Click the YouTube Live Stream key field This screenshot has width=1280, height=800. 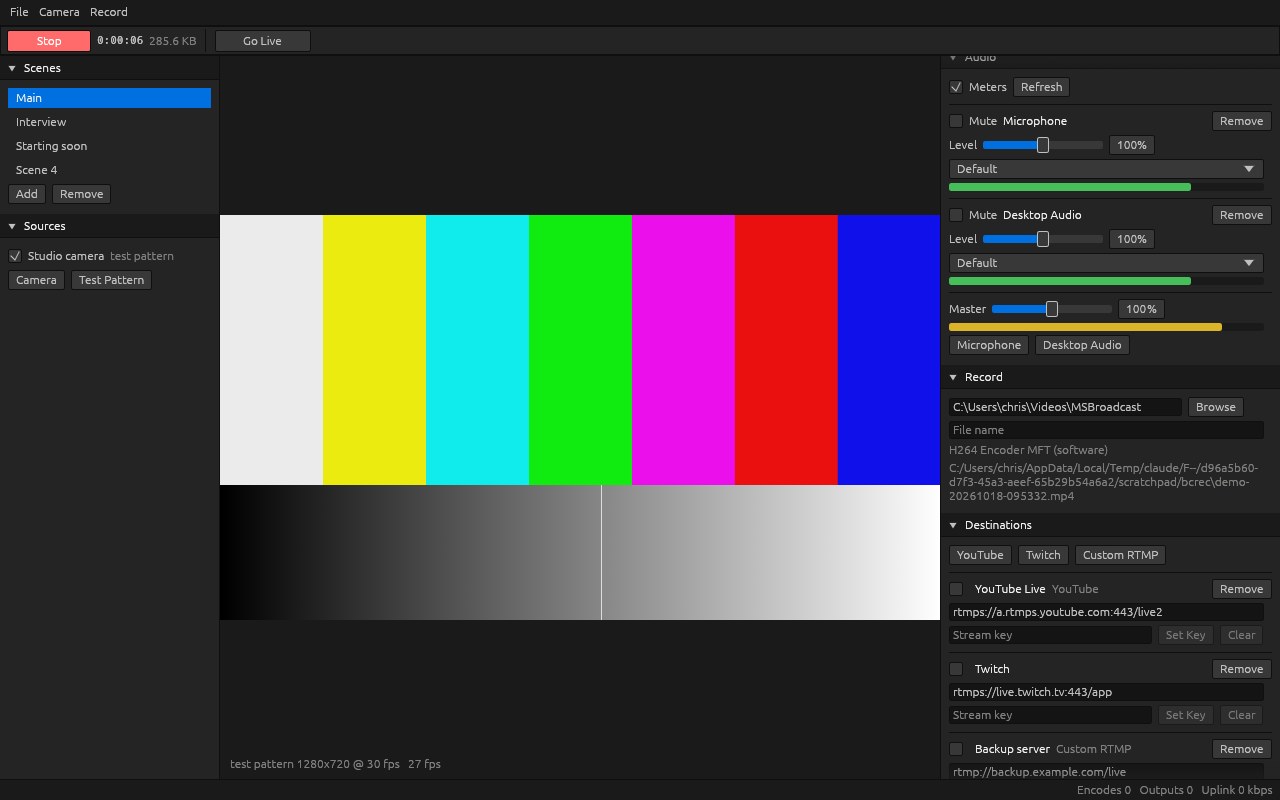1050,635
